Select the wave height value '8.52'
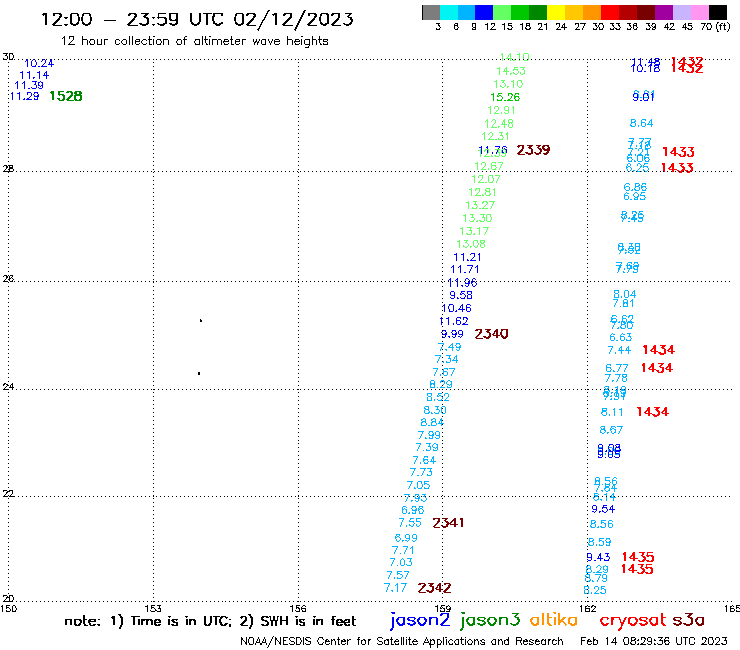 tap(438, 397)
